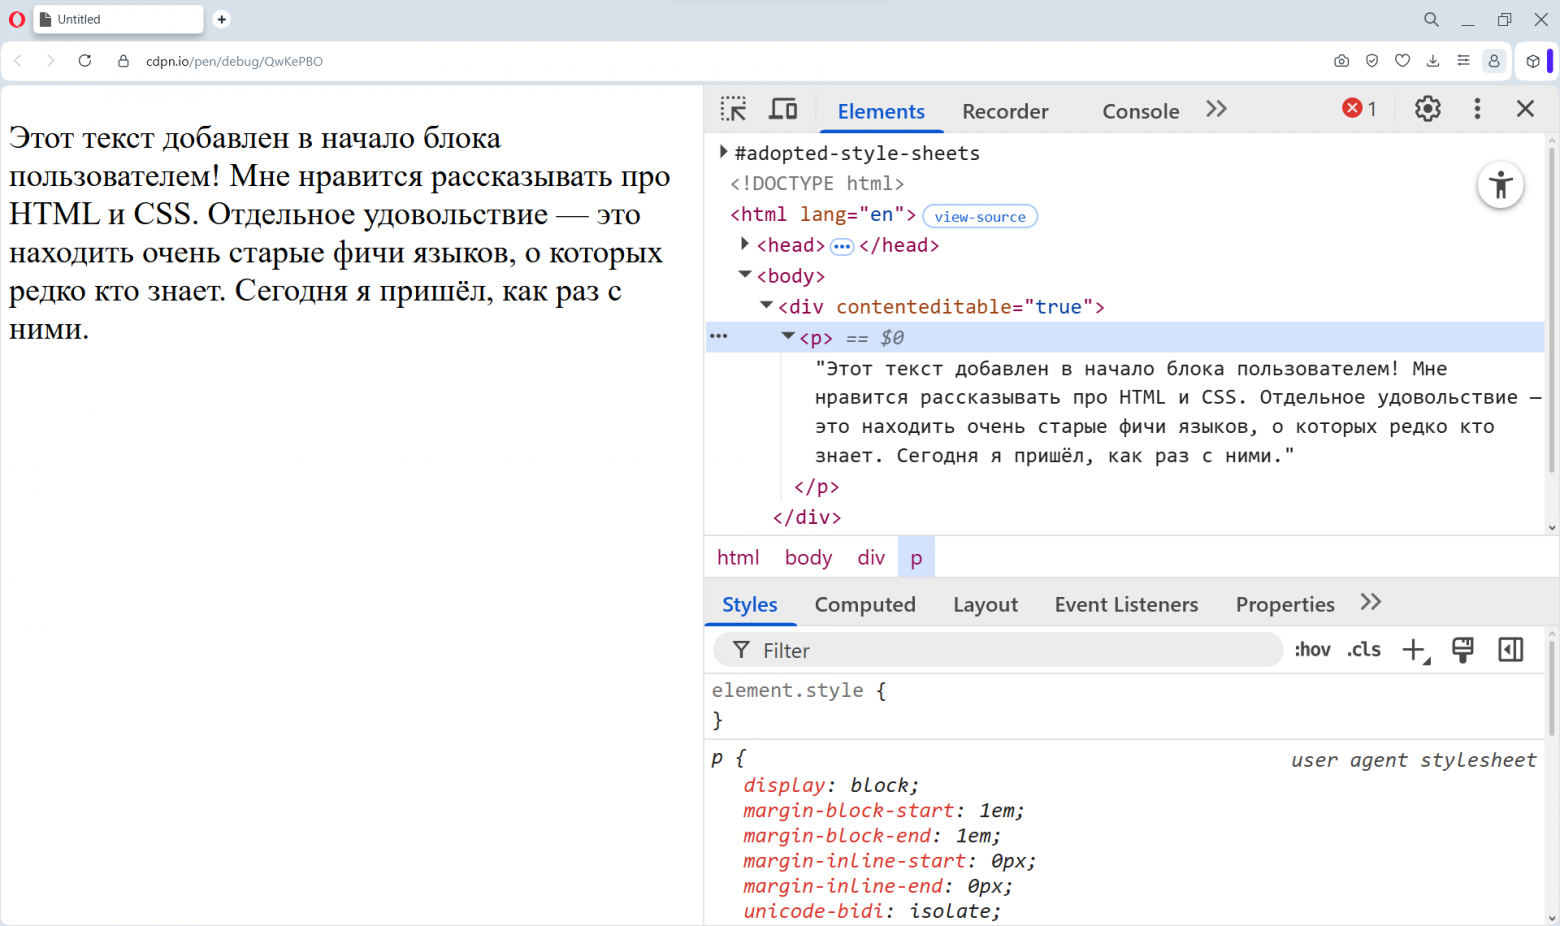Select p in the breadcrumb bar
The height and width of the screenshot is (926, 1560).
click(x=916, y=557)
